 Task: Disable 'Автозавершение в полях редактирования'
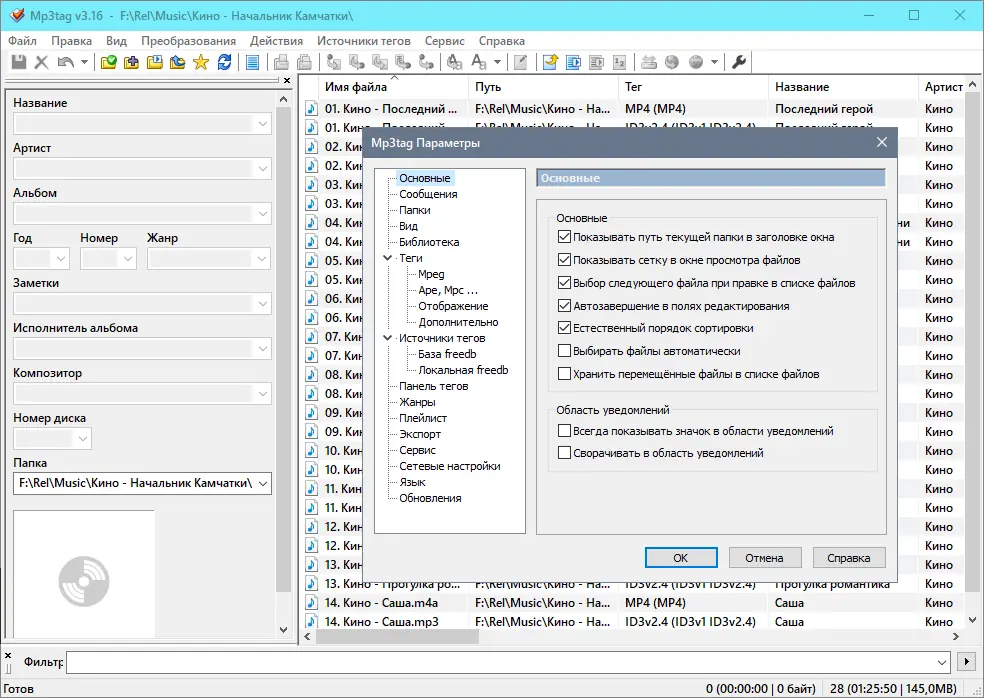click(564, 306)
